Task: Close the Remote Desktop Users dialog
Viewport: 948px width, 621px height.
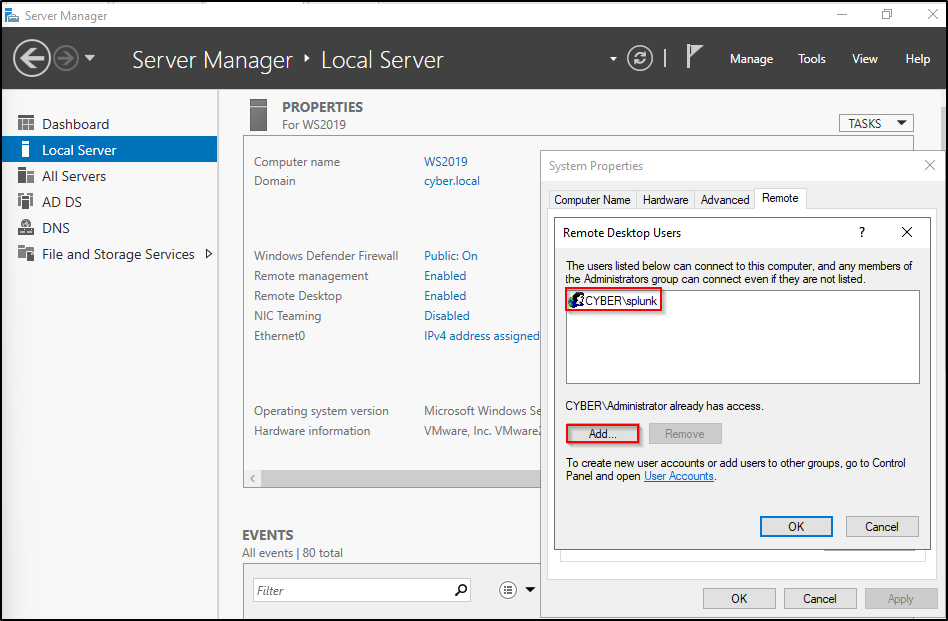Action: pos(906,232)
